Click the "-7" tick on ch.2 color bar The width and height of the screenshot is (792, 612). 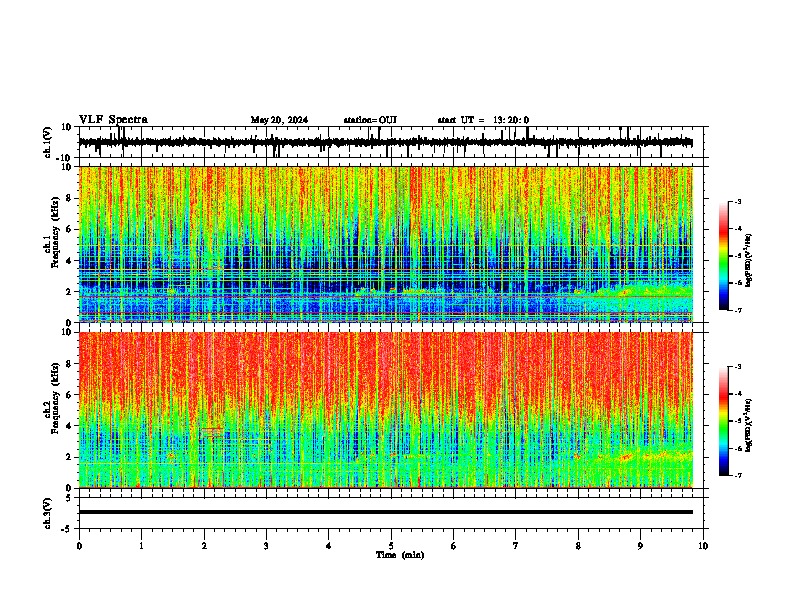coord(737,475)
